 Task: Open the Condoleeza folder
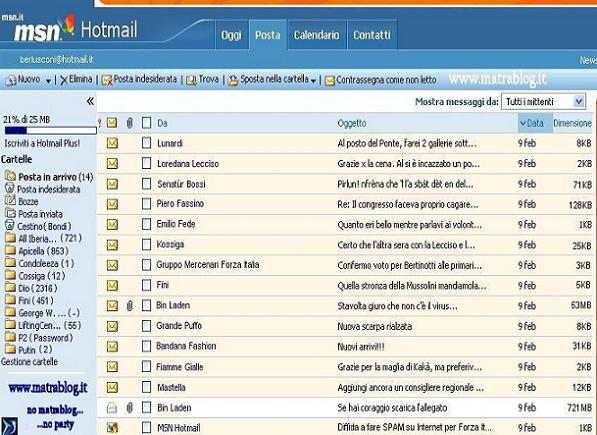click(40, 263)
